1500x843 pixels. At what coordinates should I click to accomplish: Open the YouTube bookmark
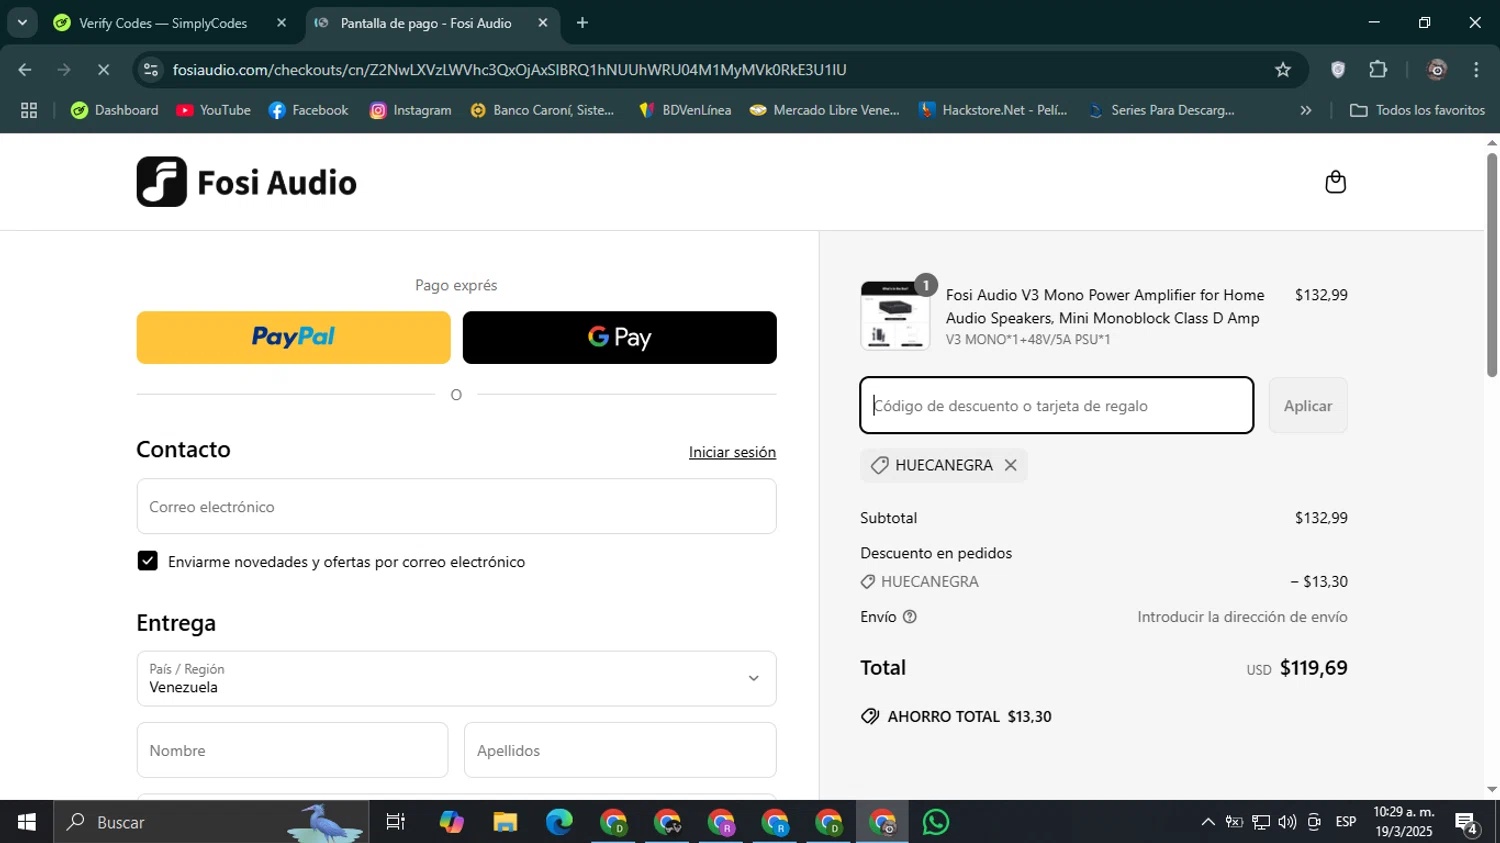213,110
